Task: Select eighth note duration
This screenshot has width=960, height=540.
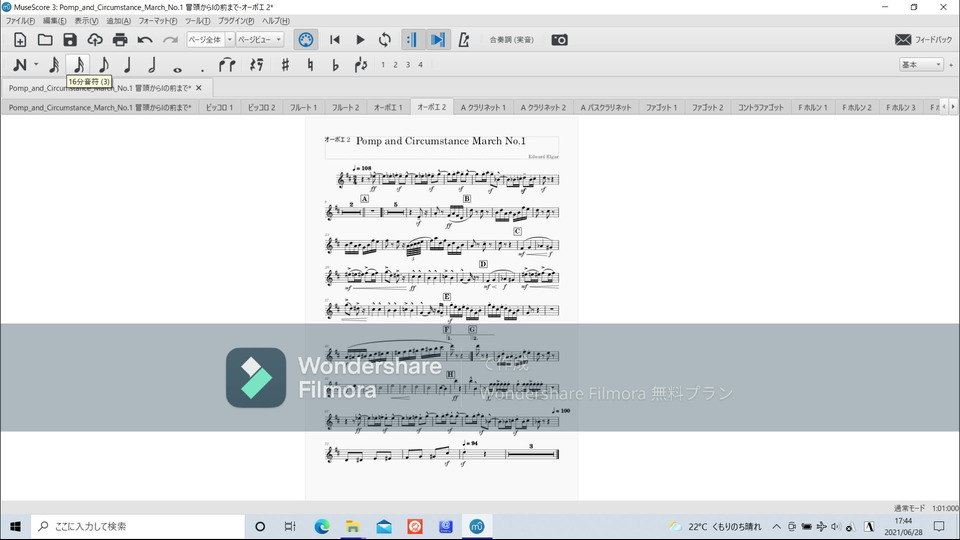Action: pos(103,65)
